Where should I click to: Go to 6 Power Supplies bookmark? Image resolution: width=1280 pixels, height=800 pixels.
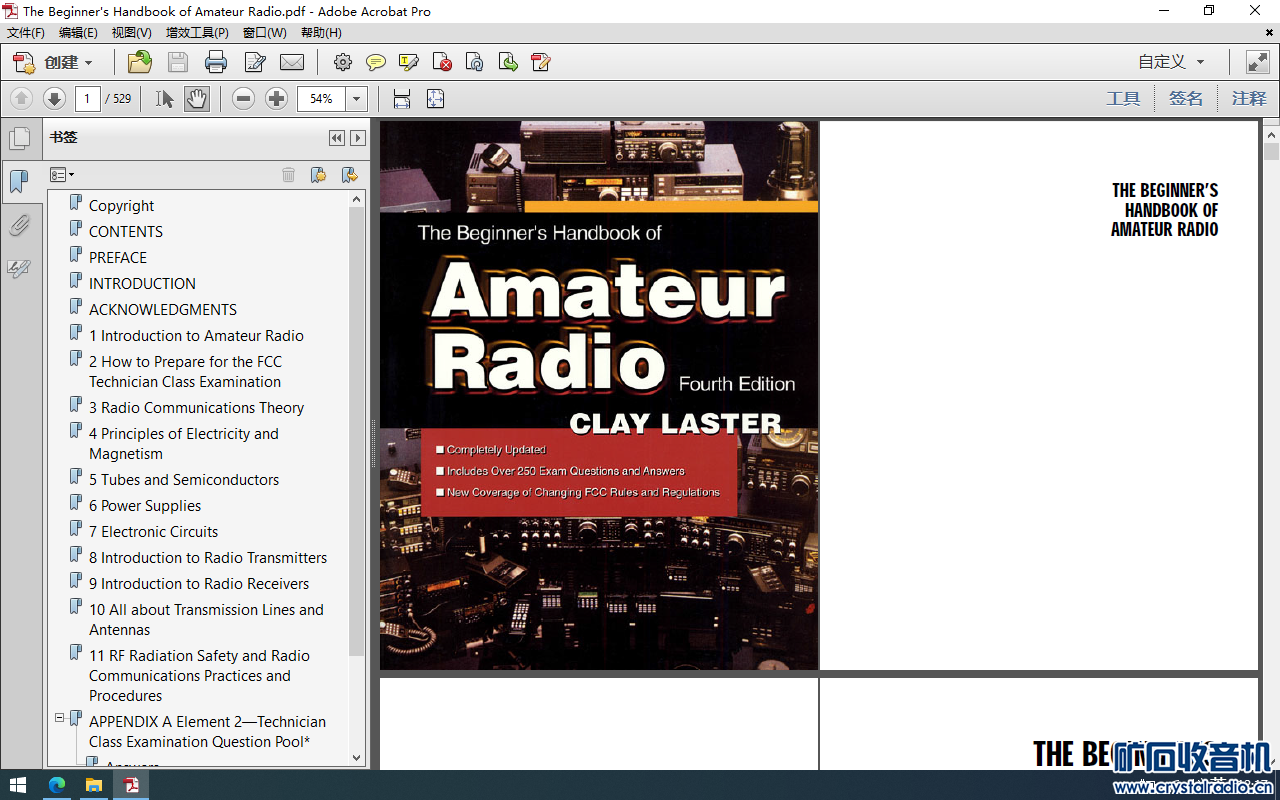145,506
